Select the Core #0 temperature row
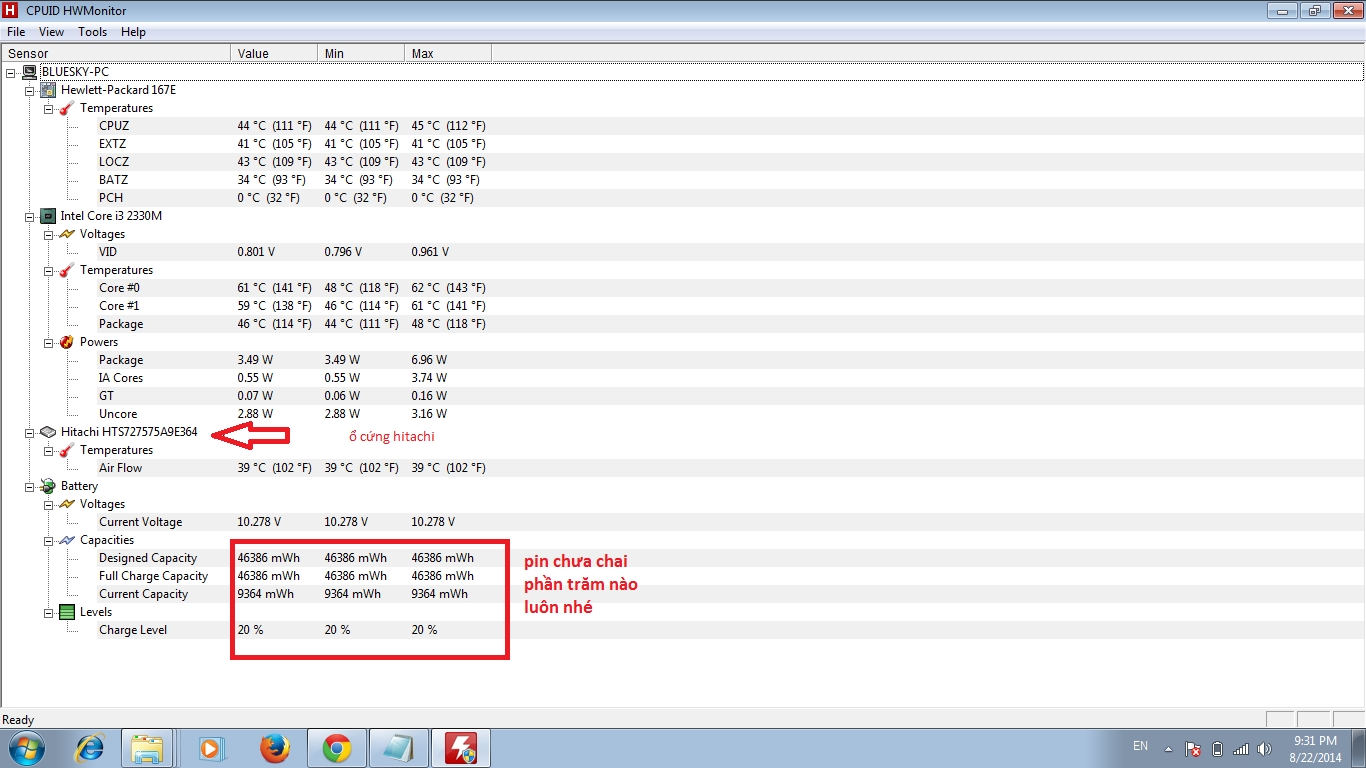Viewport: 1366px width, 768px height. pyautogui.click(x=682, y=288)
